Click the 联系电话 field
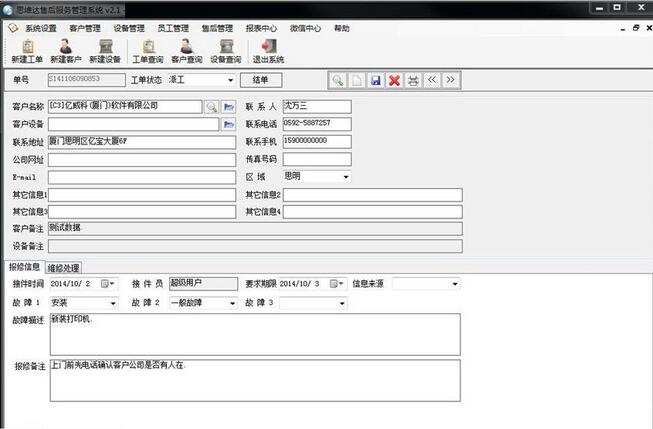 317,124
